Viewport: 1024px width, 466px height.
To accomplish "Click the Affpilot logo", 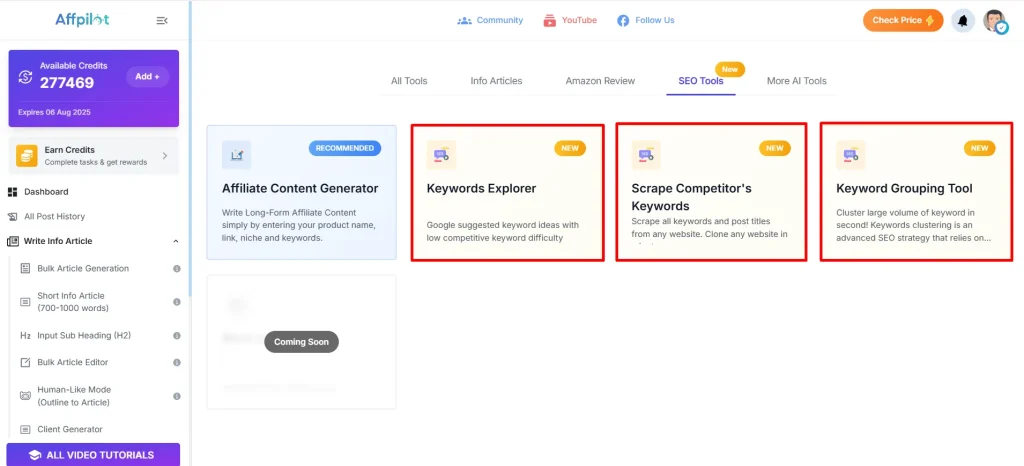I will pos(82,20).
